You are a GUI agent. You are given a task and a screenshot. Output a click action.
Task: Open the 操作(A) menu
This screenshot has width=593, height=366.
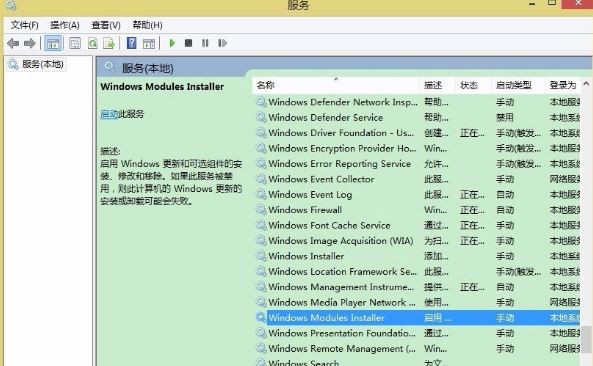65,25
